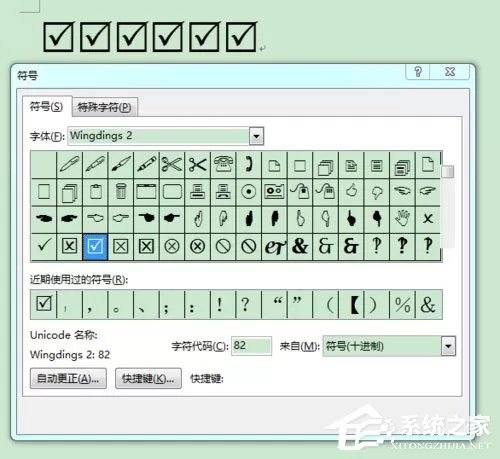Pick the boxed X symbol next to checkmark
Viewport: 500px width, 459px height.
pyautogui.click(x=69, y=246)
